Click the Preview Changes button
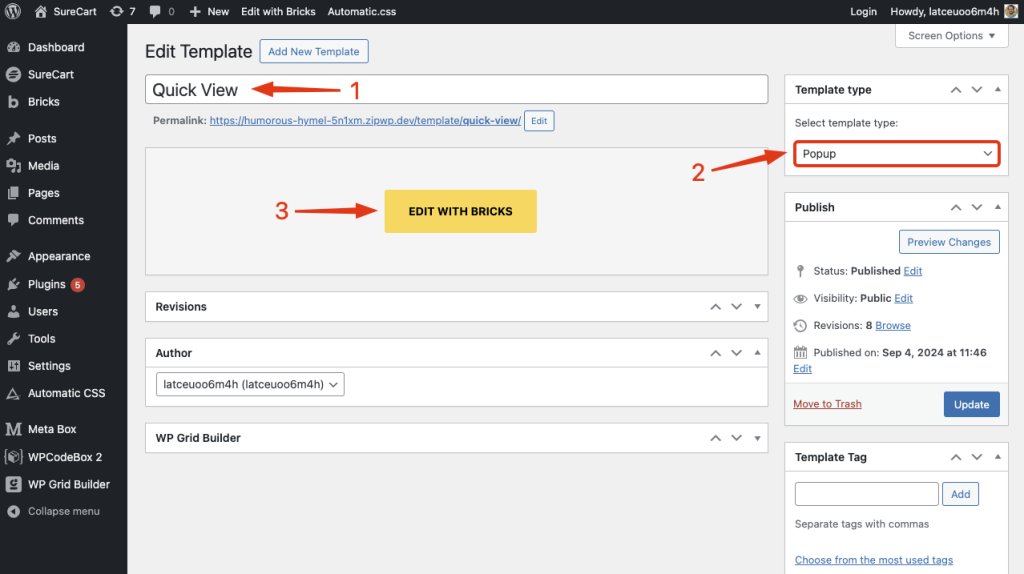The height and width of the screenshot is (574, 1024). click(949, 242)
